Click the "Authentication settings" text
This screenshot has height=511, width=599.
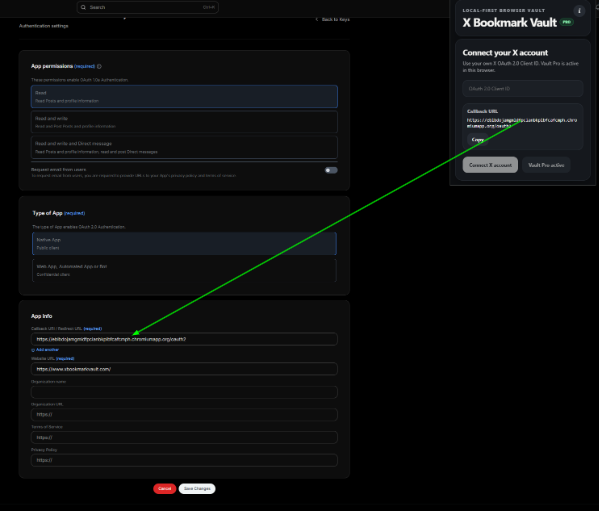[x=44, y=26]
